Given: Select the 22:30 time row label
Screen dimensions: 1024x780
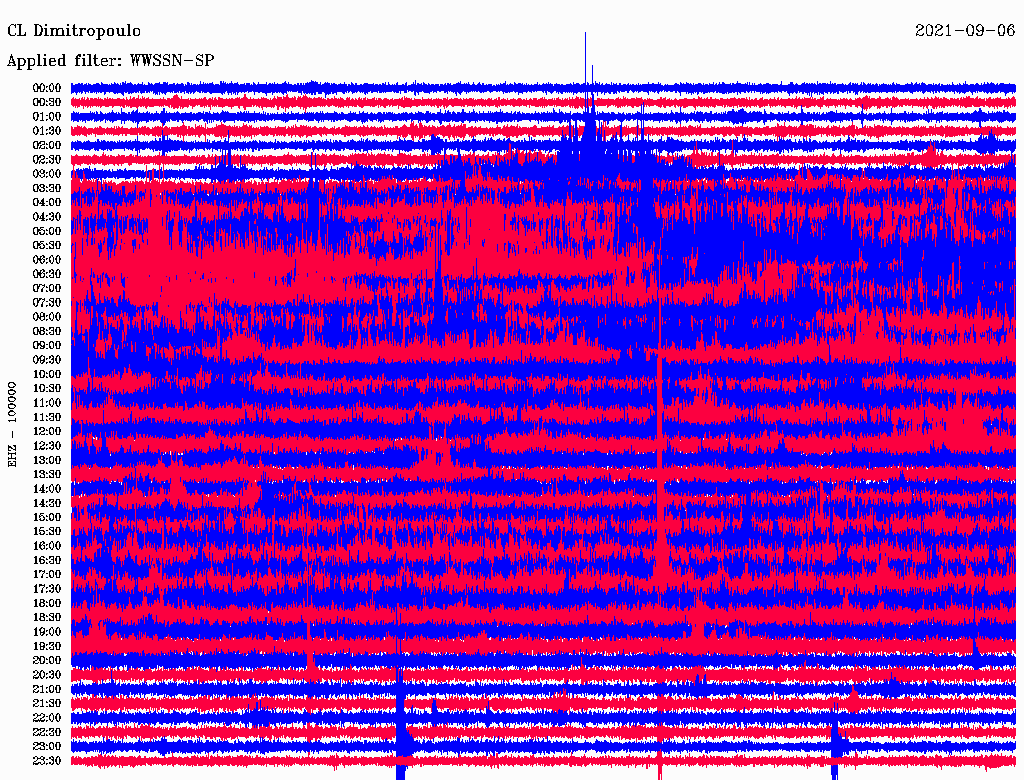Looking at the screenshot, I should click(47, 732).
